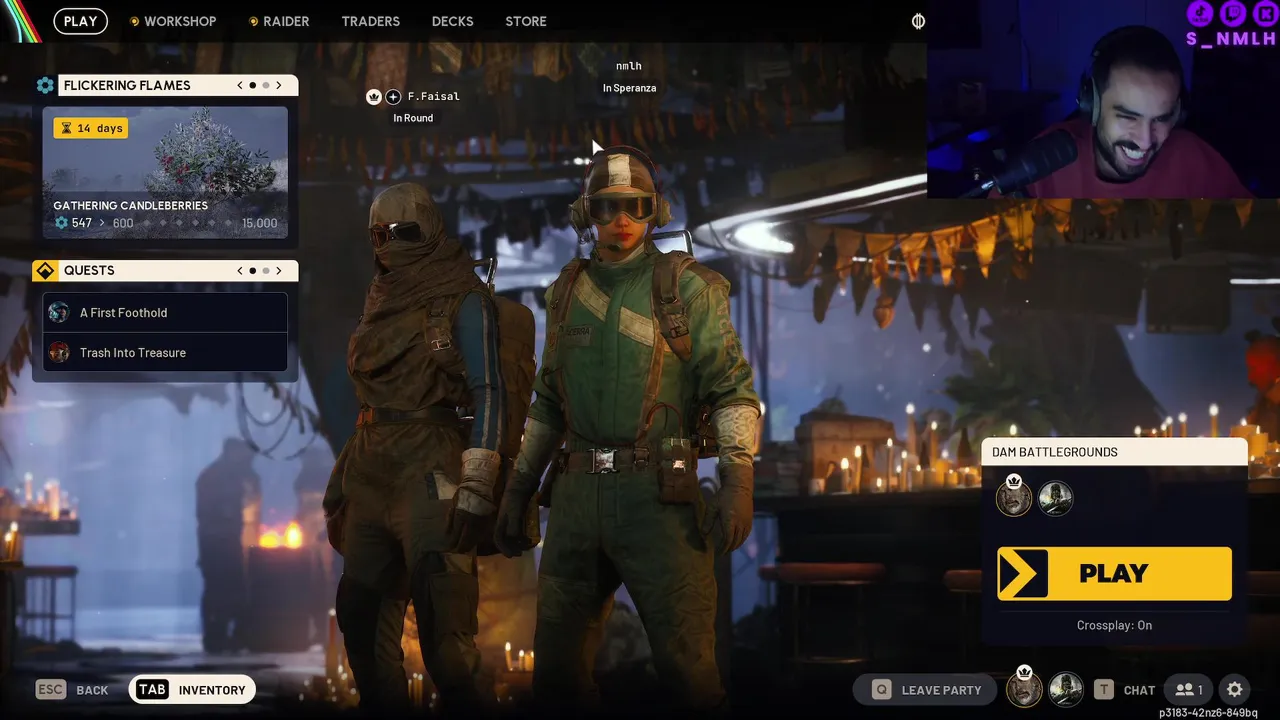Click the Trash Into Treasure quest giver portrait
Screen dimensions: 1280x720
click(x=59, y=353)
